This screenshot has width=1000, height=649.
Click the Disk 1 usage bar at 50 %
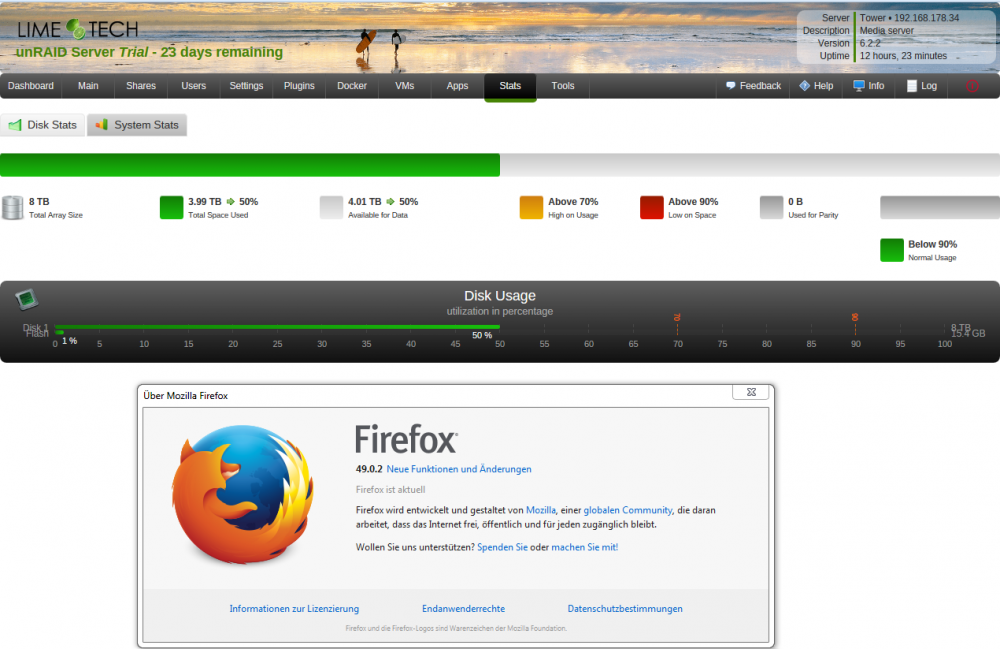pyautogui.click(x=277, y=327)
